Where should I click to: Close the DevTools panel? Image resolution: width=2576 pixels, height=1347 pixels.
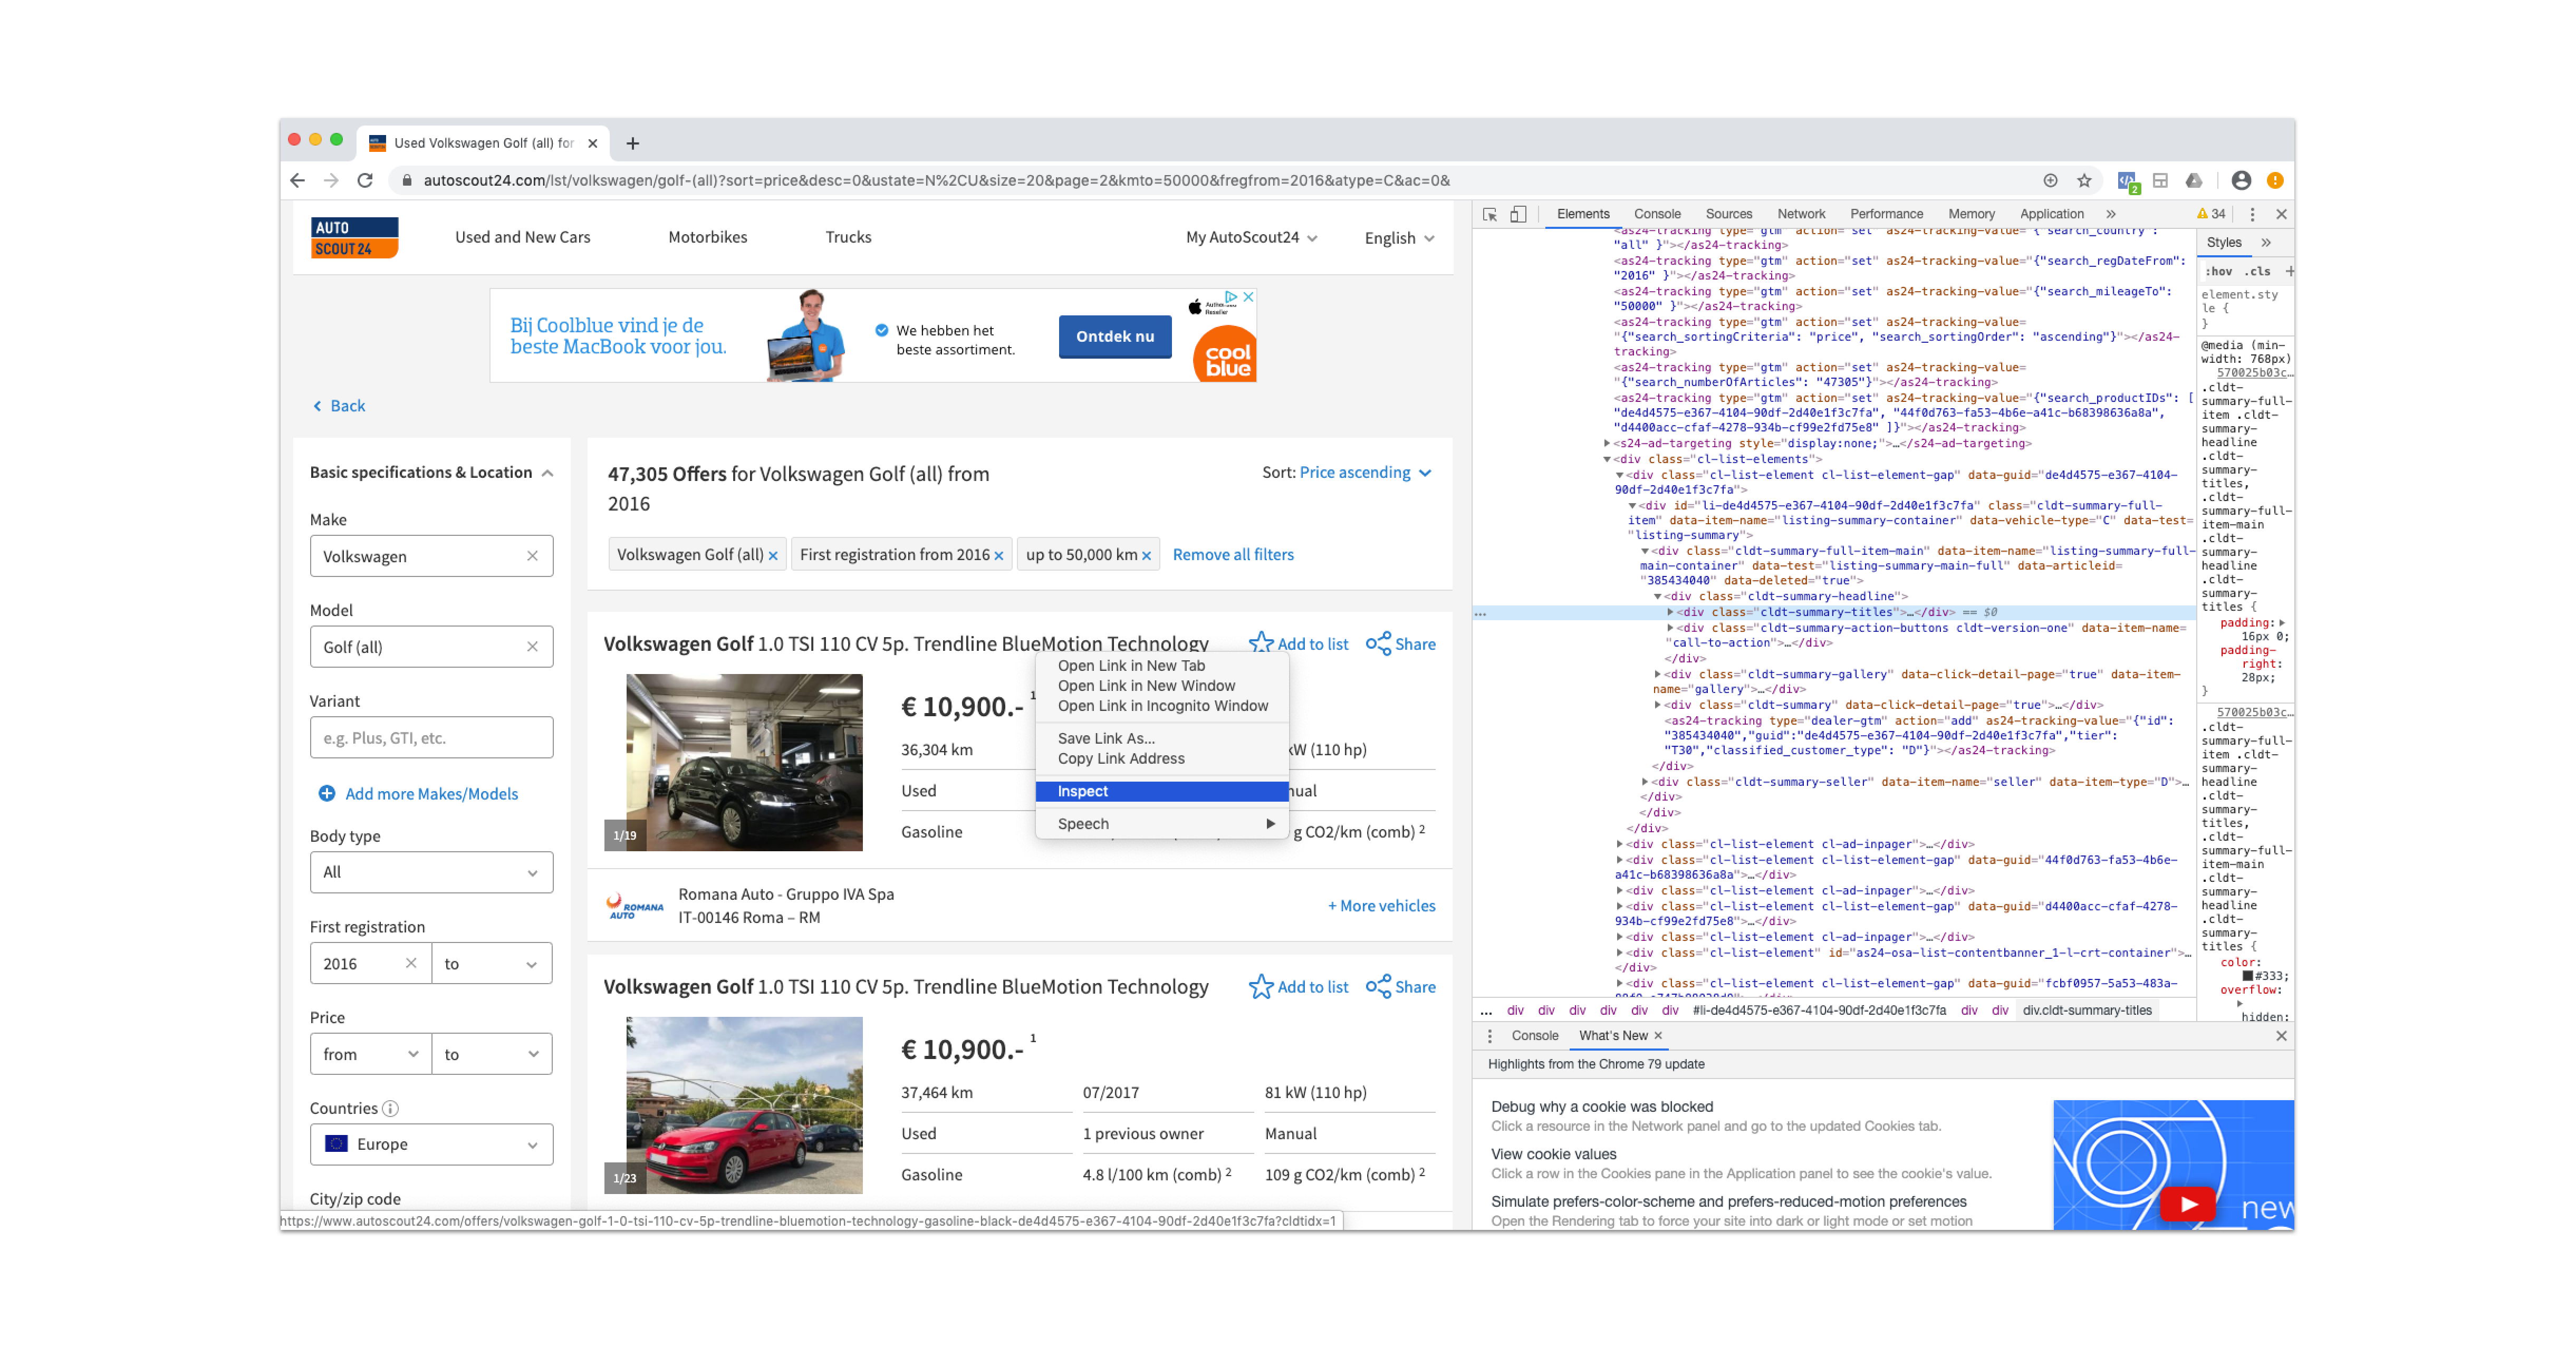click(x=2281, y=214)
